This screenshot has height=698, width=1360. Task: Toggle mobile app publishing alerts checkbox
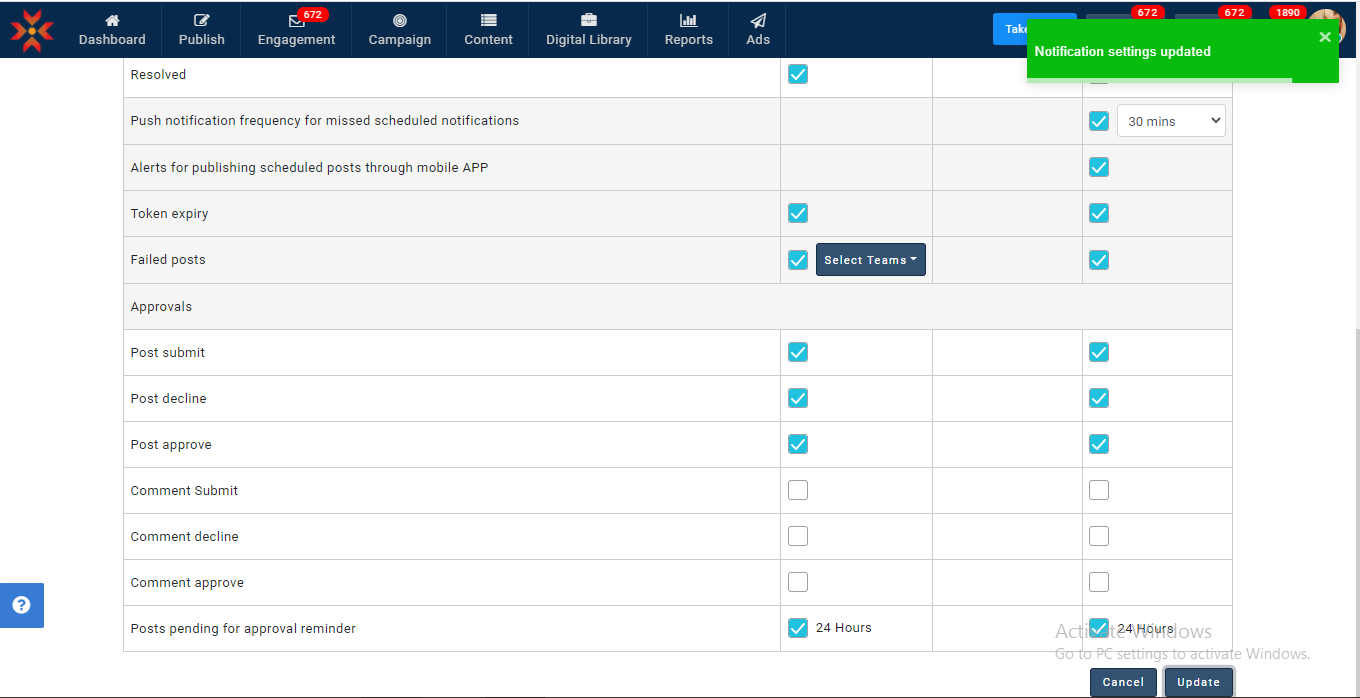(x=1099, y=167)
